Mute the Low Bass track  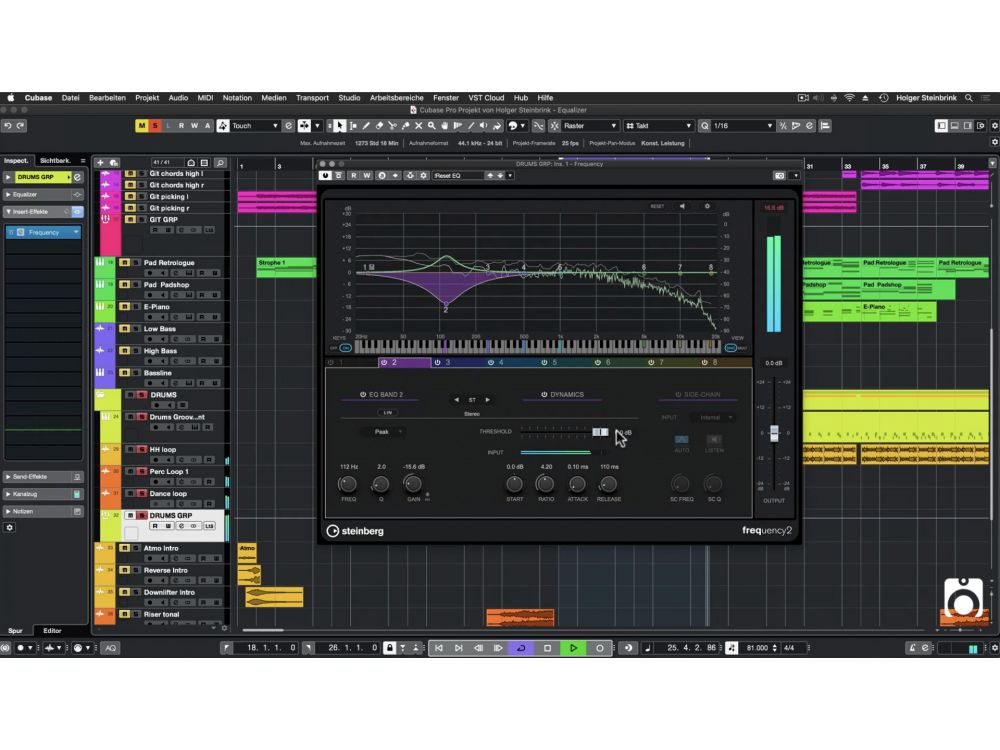[124, 328]
